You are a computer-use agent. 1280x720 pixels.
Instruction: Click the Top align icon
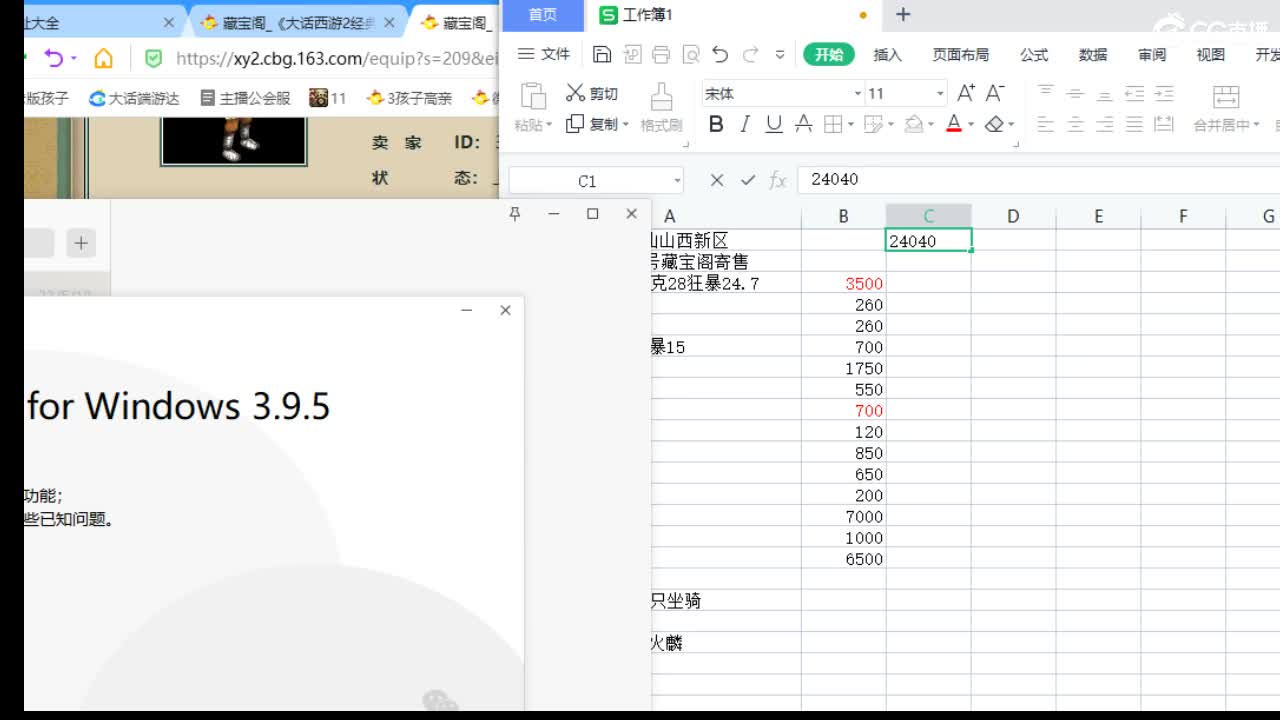(x=1046, y=93)
